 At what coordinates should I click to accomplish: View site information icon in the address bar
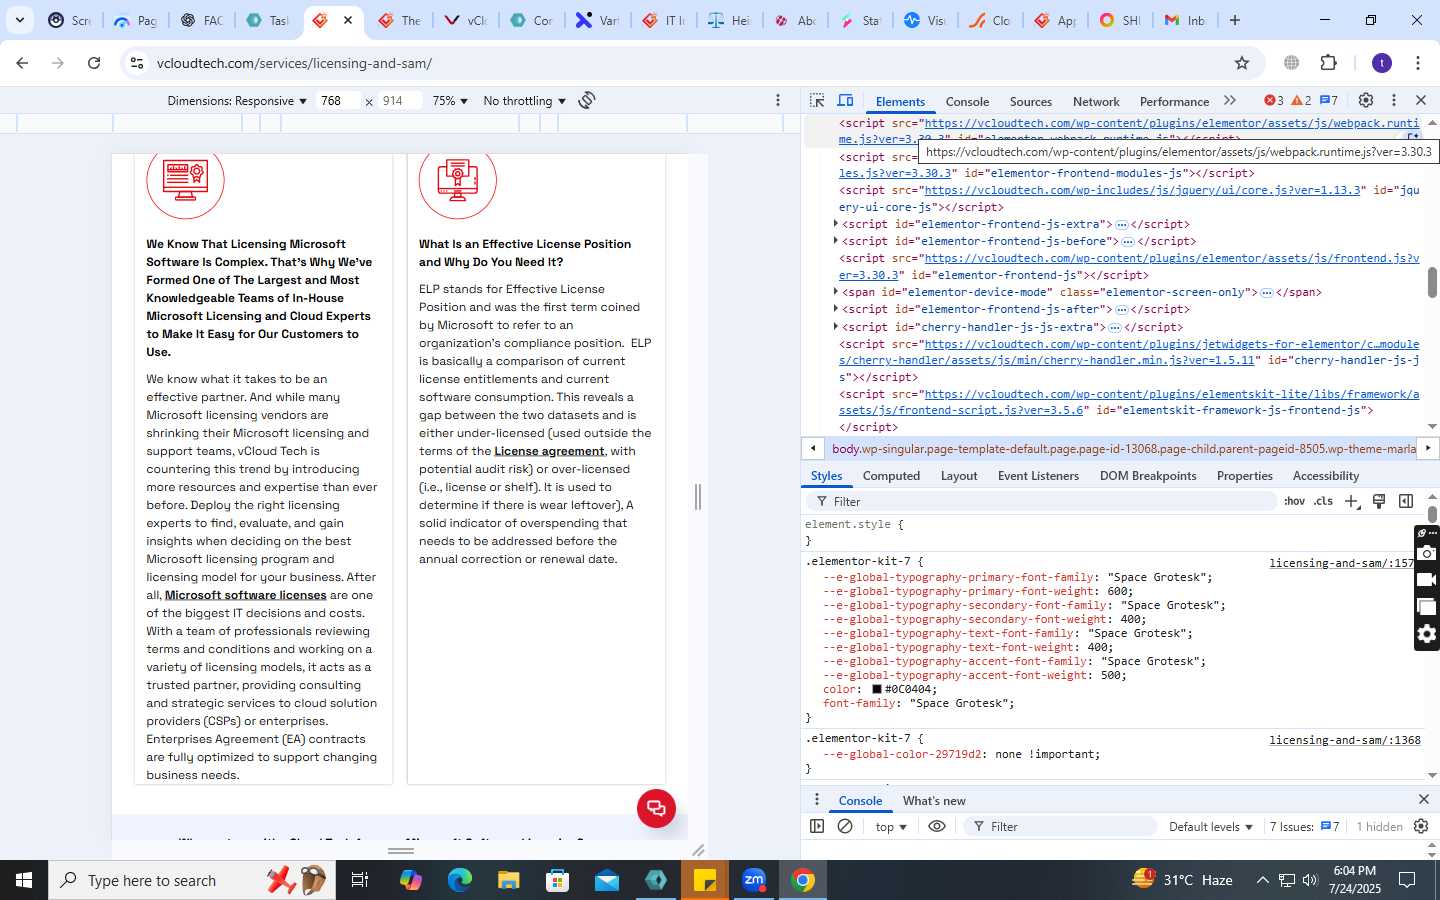click(136, 63)
